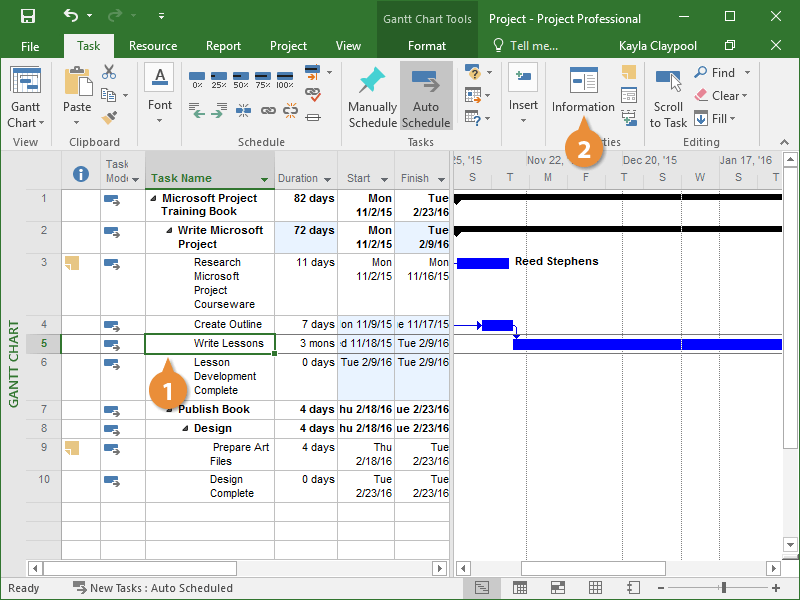The width and height of the screenshot is (800, 600).
Task: Click the Cut scissors icon
Action: [109, 73]
